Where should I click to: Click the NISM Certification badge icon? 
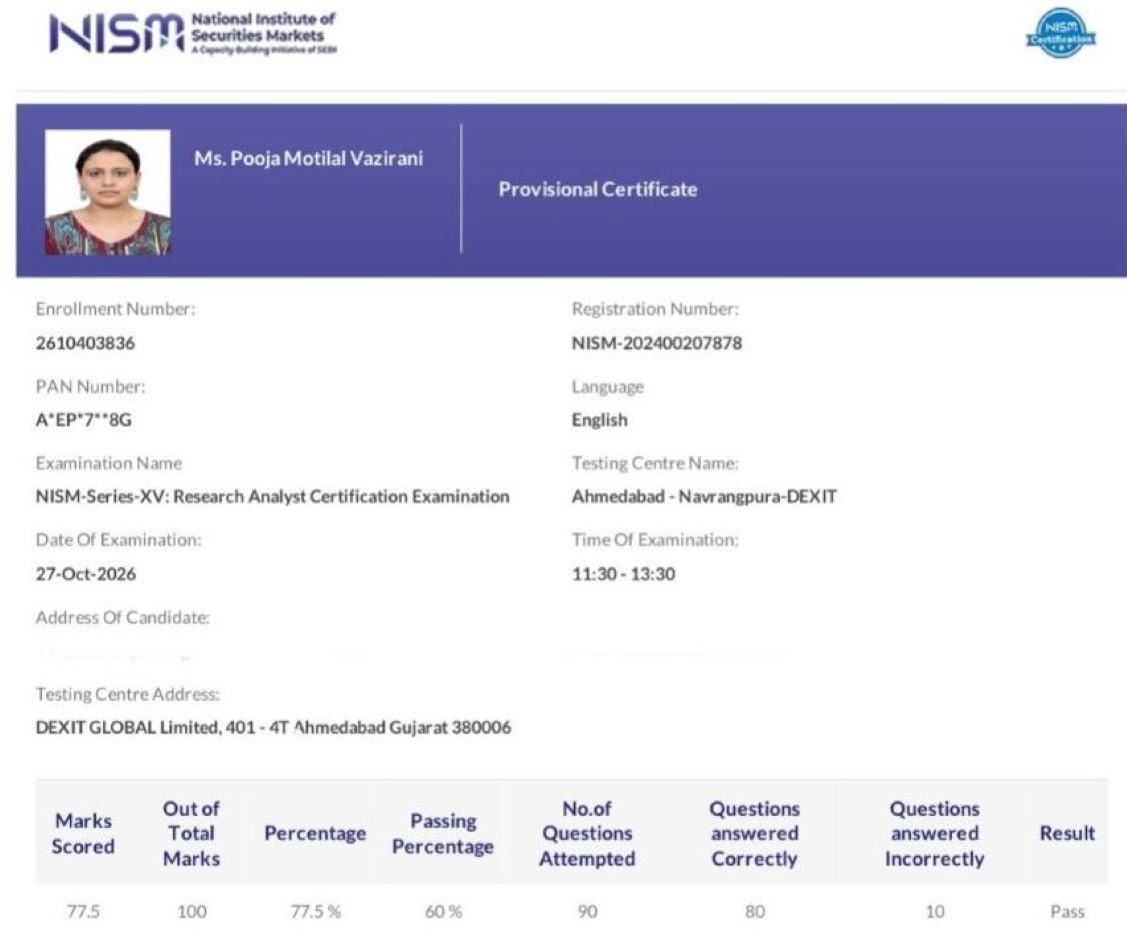tap(1061, 33)
